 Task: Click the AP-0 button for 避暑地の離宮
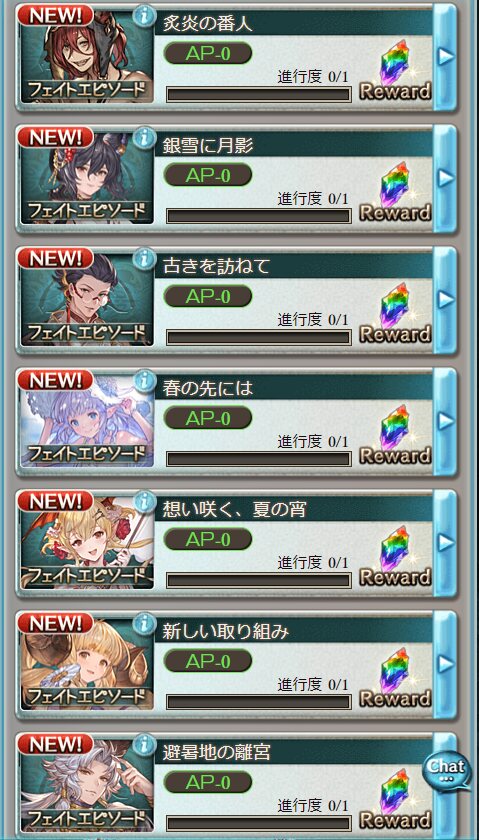pos(208,782)
